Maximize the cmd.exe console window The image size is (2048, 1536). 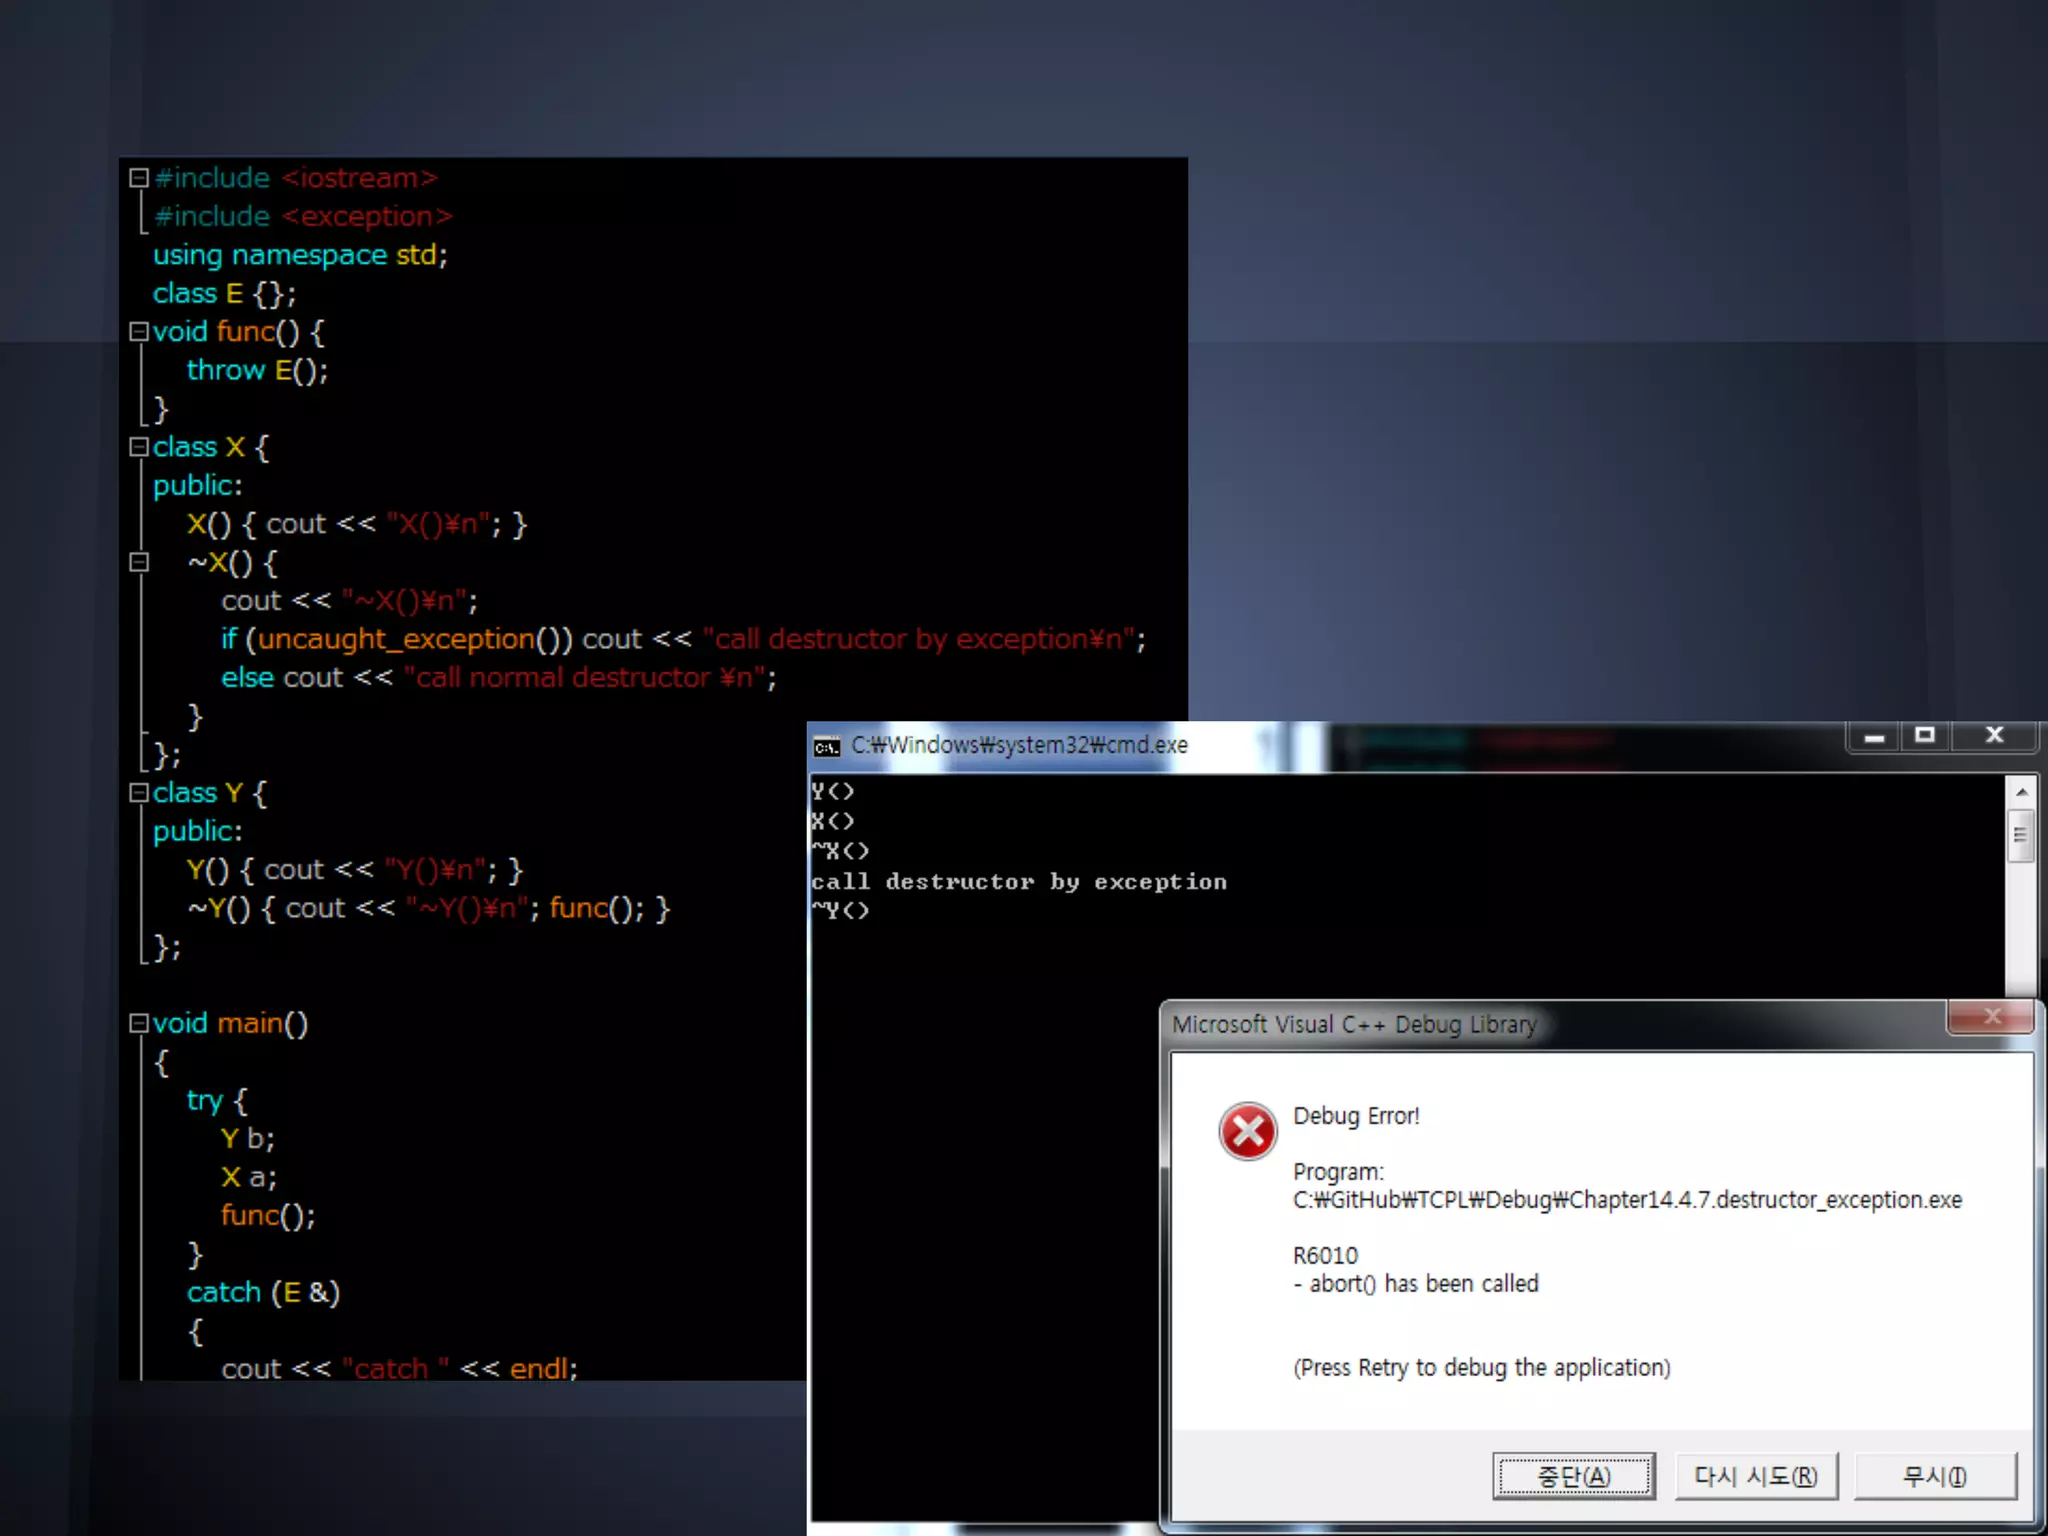point(1924,736)
